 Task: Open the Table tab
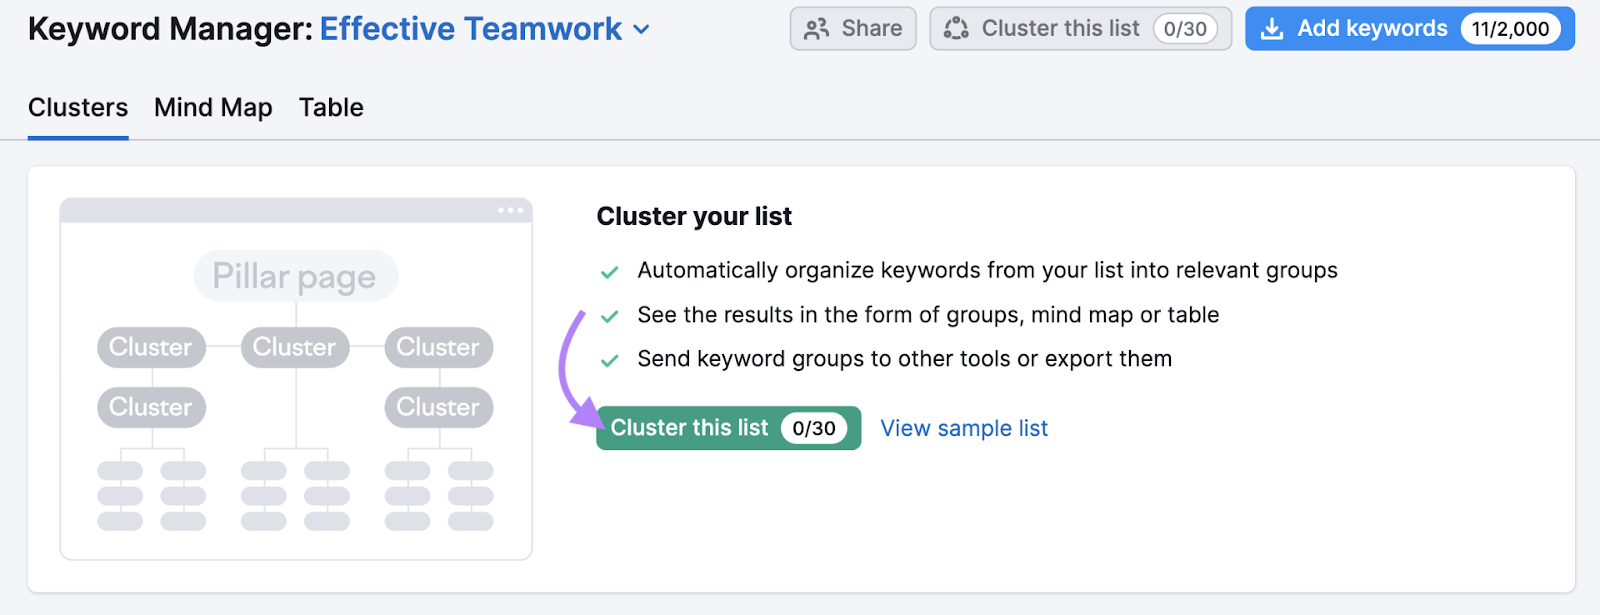coord(331,108)
